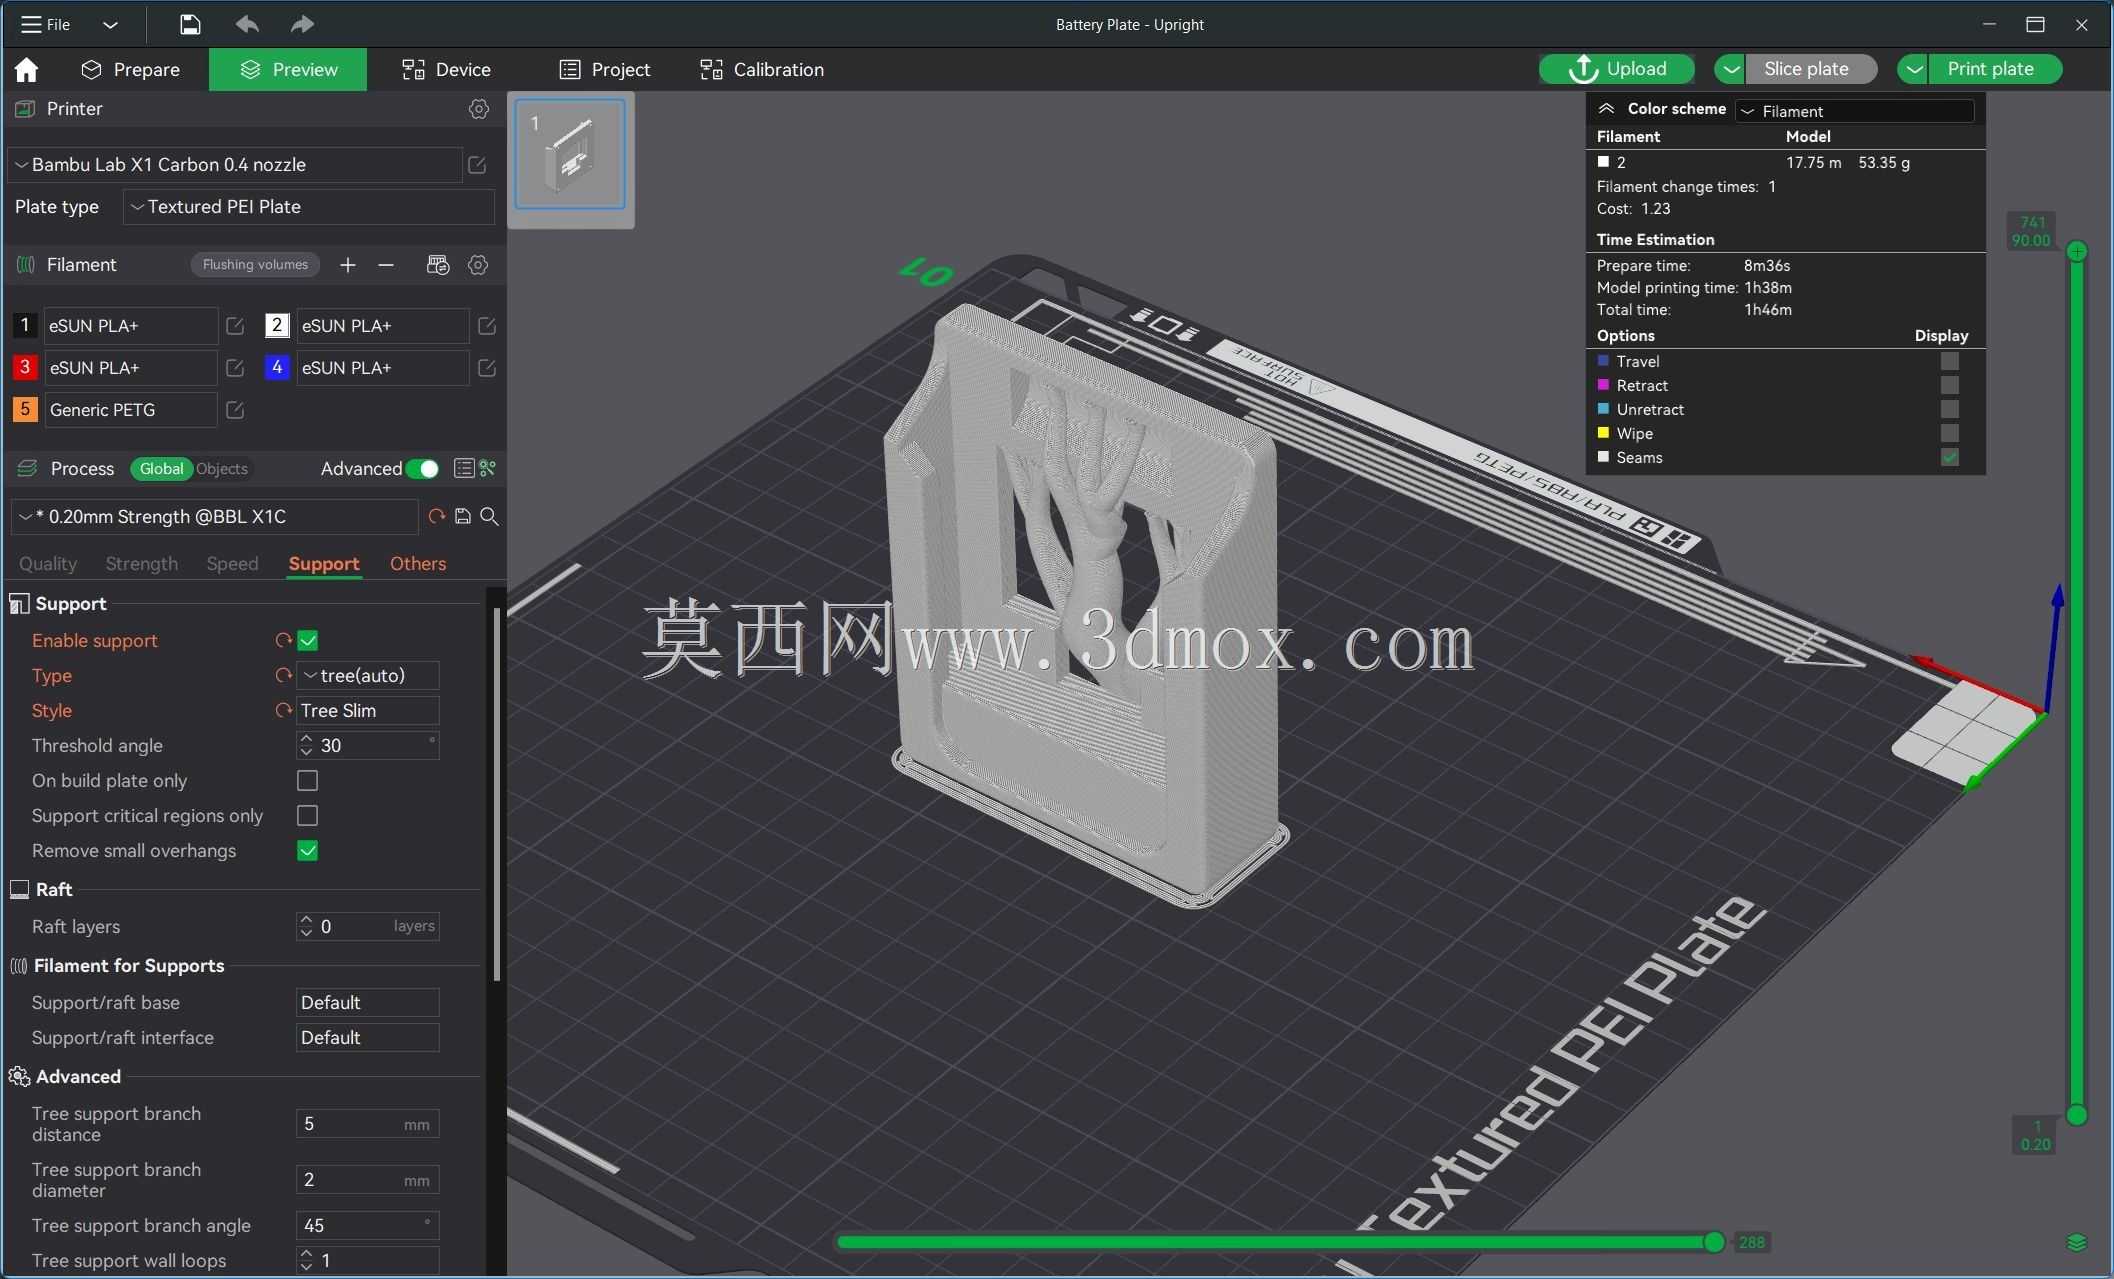Click the Undo arrow icon
The height and width of the screenshot is (1279, 2114).
tap(247, 24)
